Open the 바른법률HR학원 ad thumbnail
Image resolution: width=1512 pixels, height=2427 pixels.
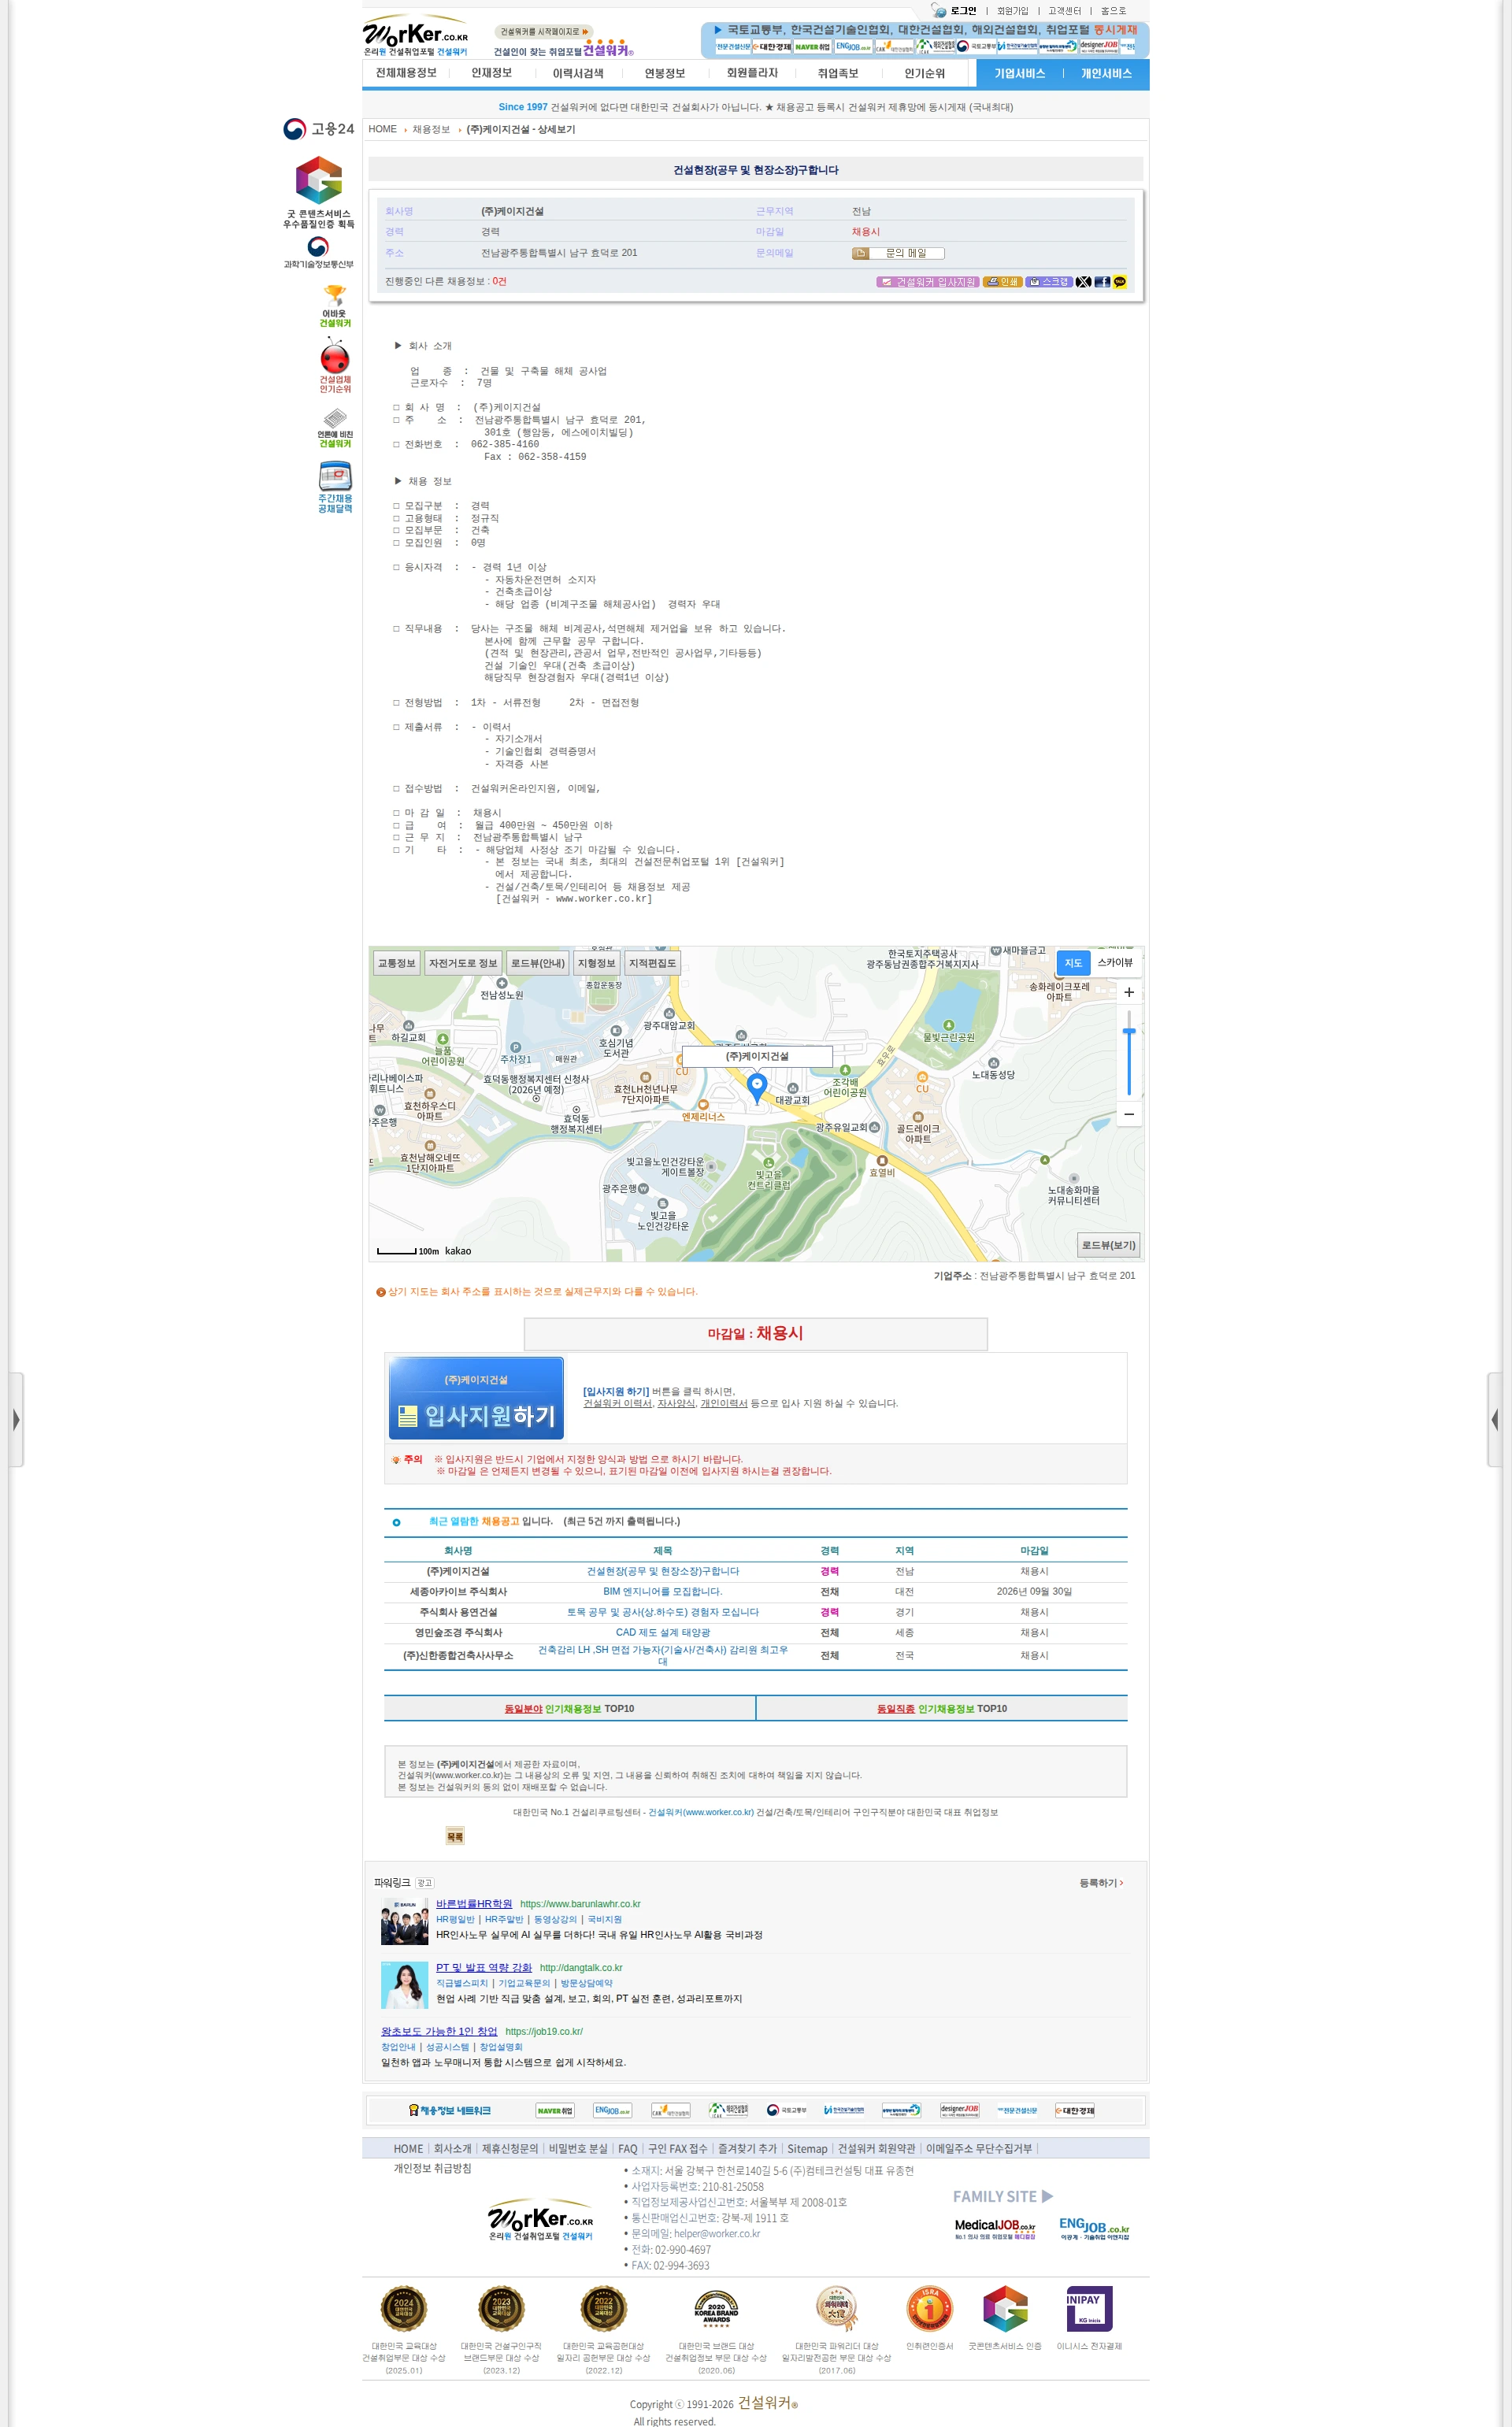405,1921
